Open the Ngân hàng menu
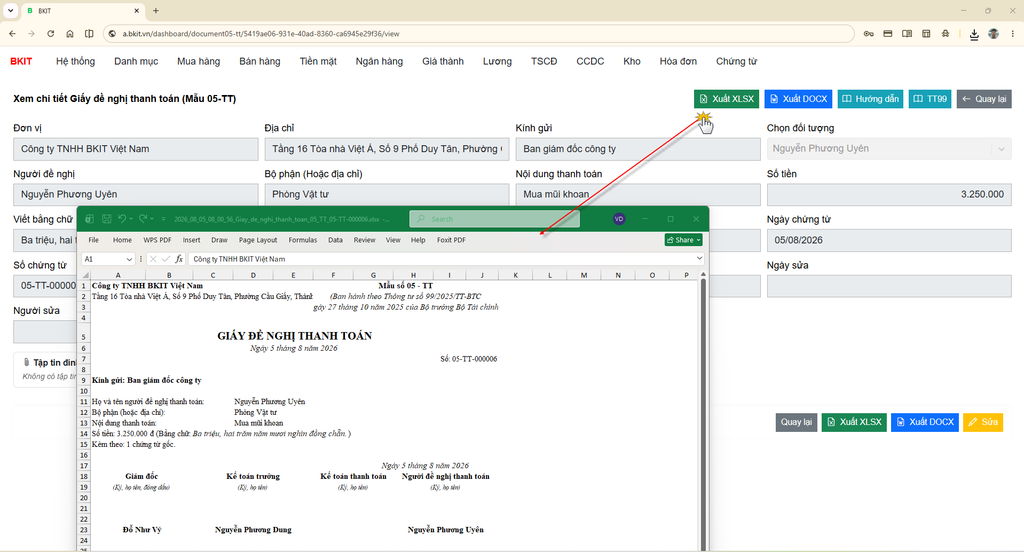Image resolution: width=1024 pixels, height=552 pixels. click(x=379, y=61)
